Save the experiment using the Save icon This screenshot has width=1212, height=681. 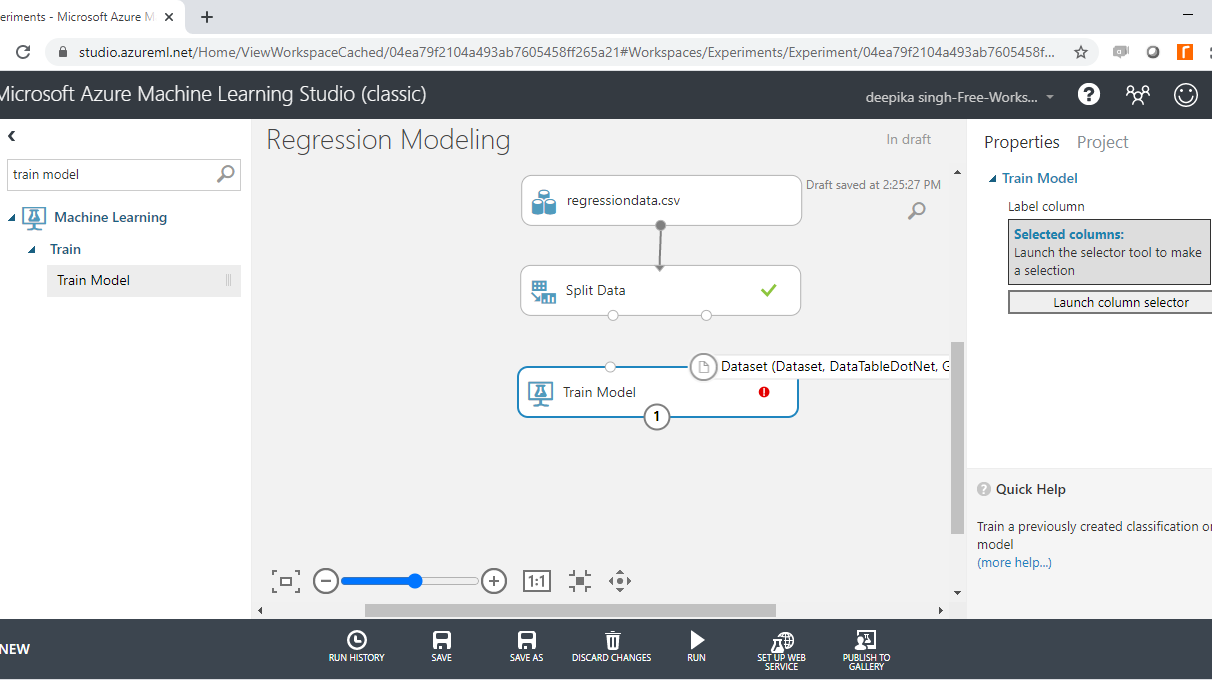coord(441,646)
